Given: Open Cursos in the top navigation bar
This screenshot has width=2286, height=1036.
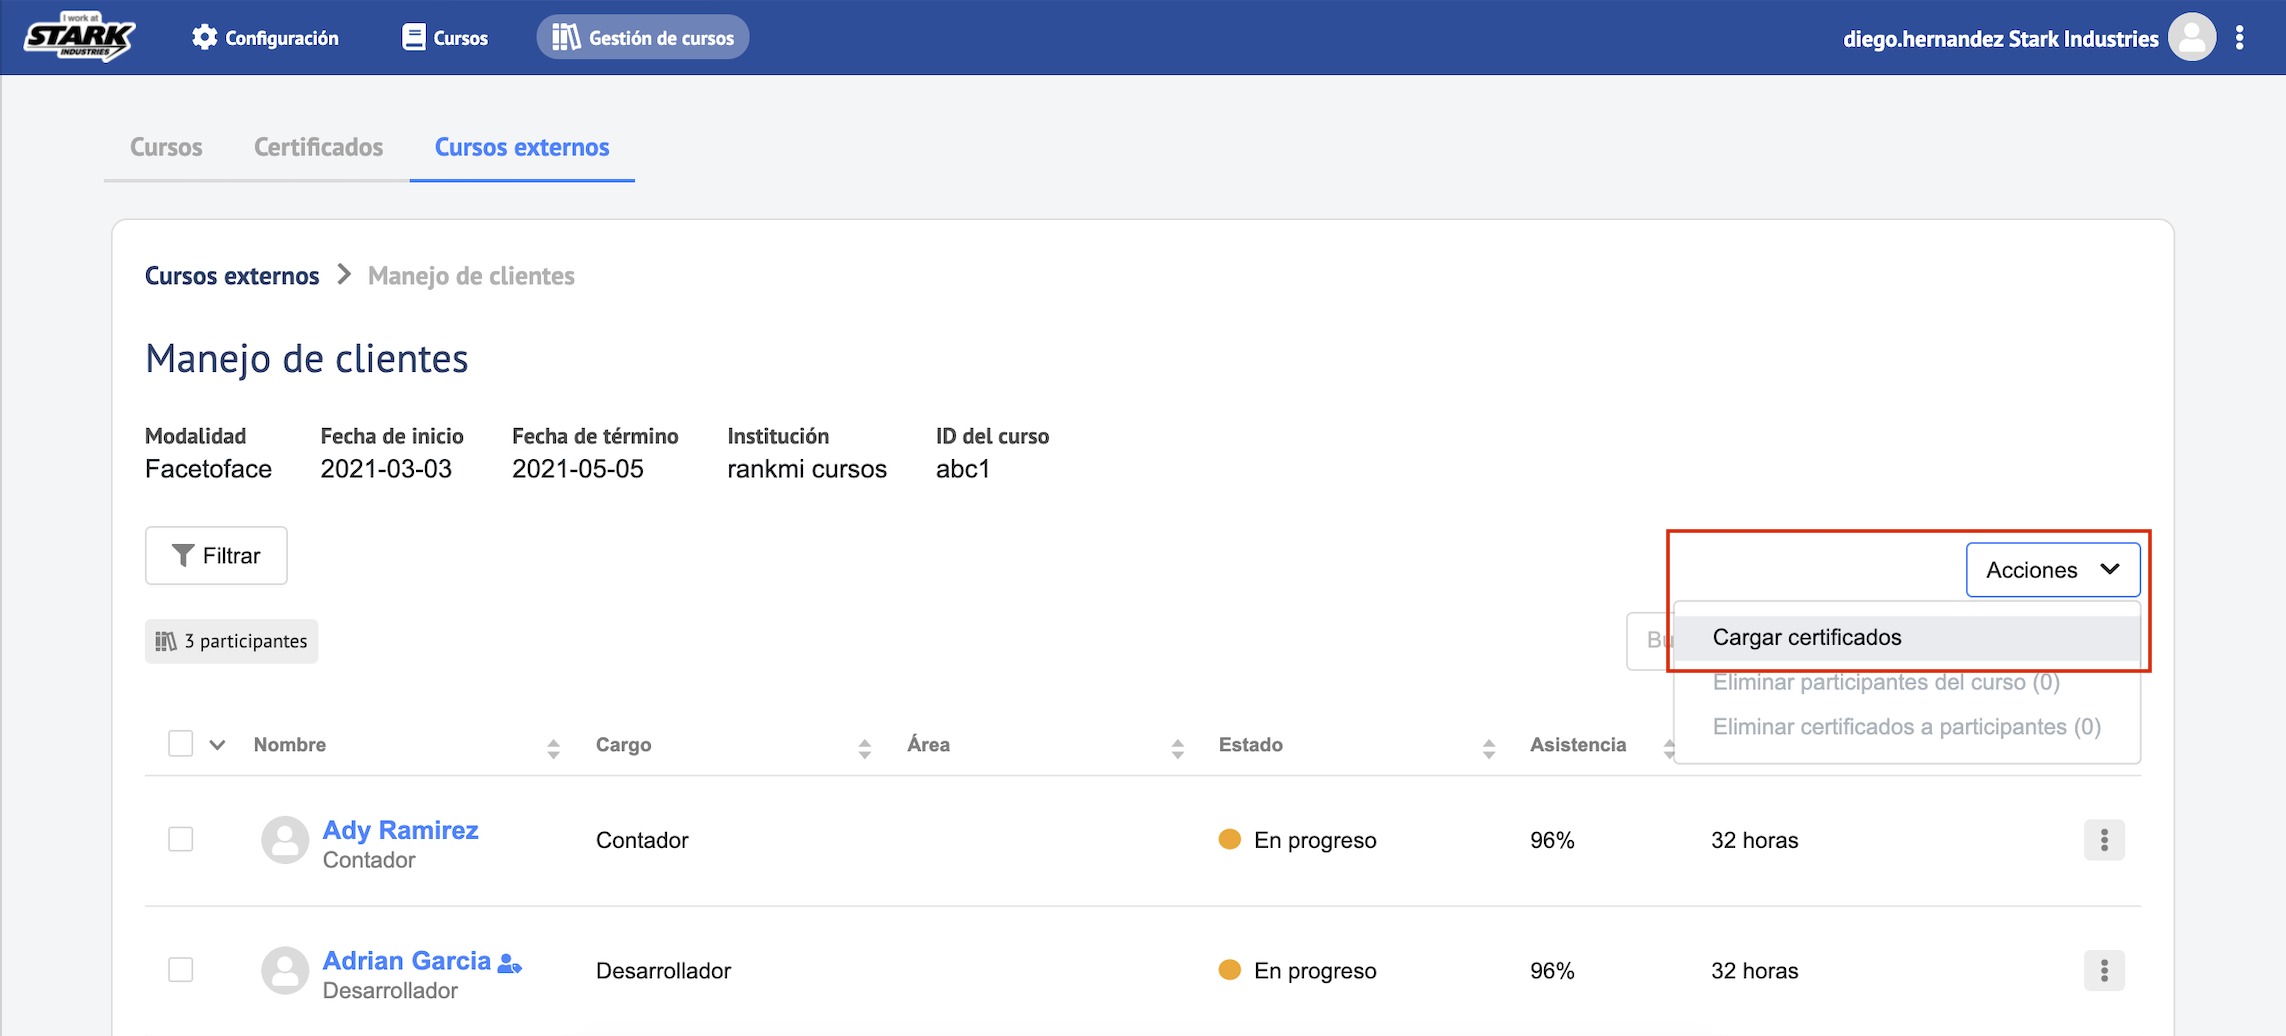Looking at the screenshot, I should coord(445,38).
